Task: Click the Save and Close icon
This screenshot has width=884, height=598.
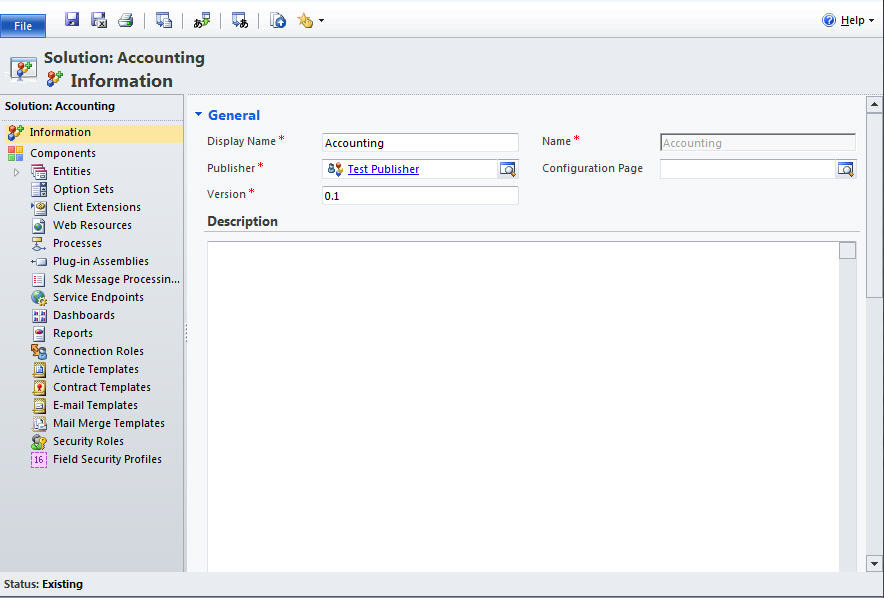Action: click(x=99, y=20)
